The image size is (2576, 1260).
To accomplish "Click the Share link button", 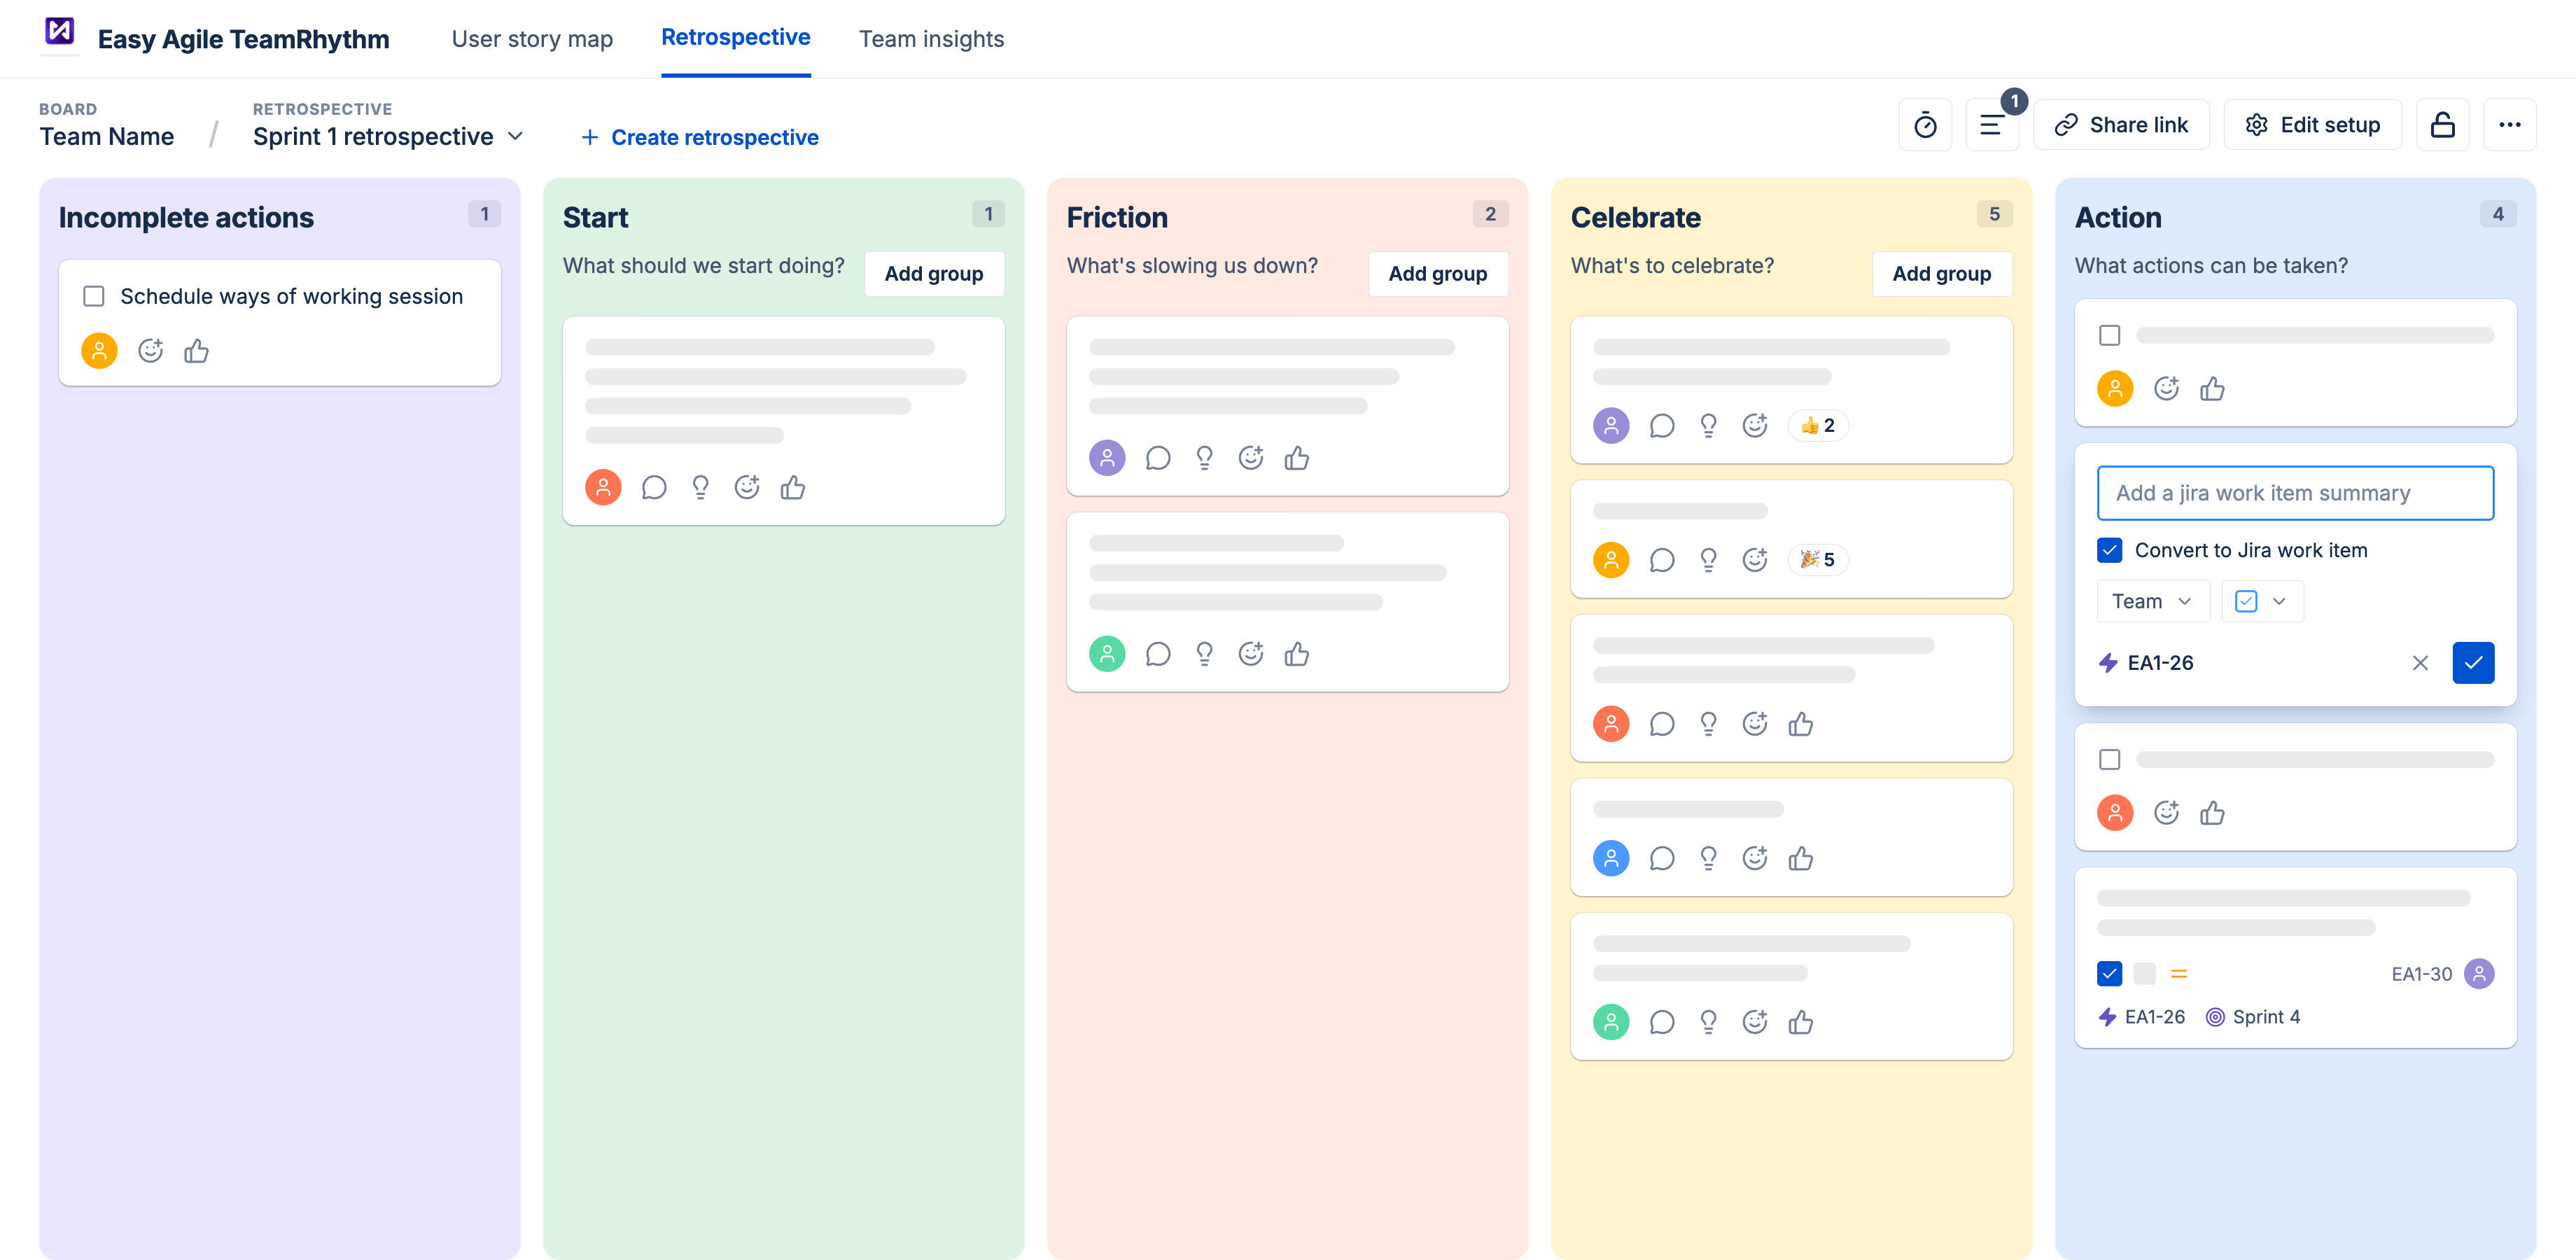I will (2121, 125).
